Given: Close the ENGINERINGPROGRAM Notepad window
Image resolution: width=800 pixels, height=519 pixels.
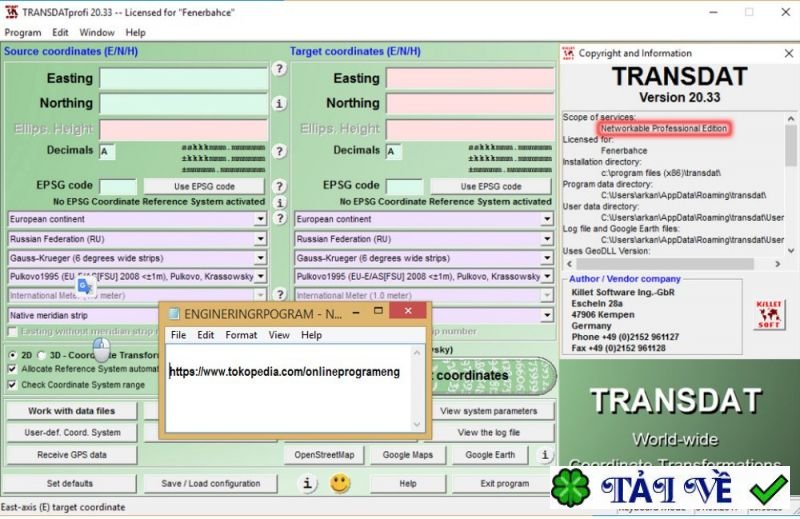Looking at the screenshot, I should tap(408, 310).
